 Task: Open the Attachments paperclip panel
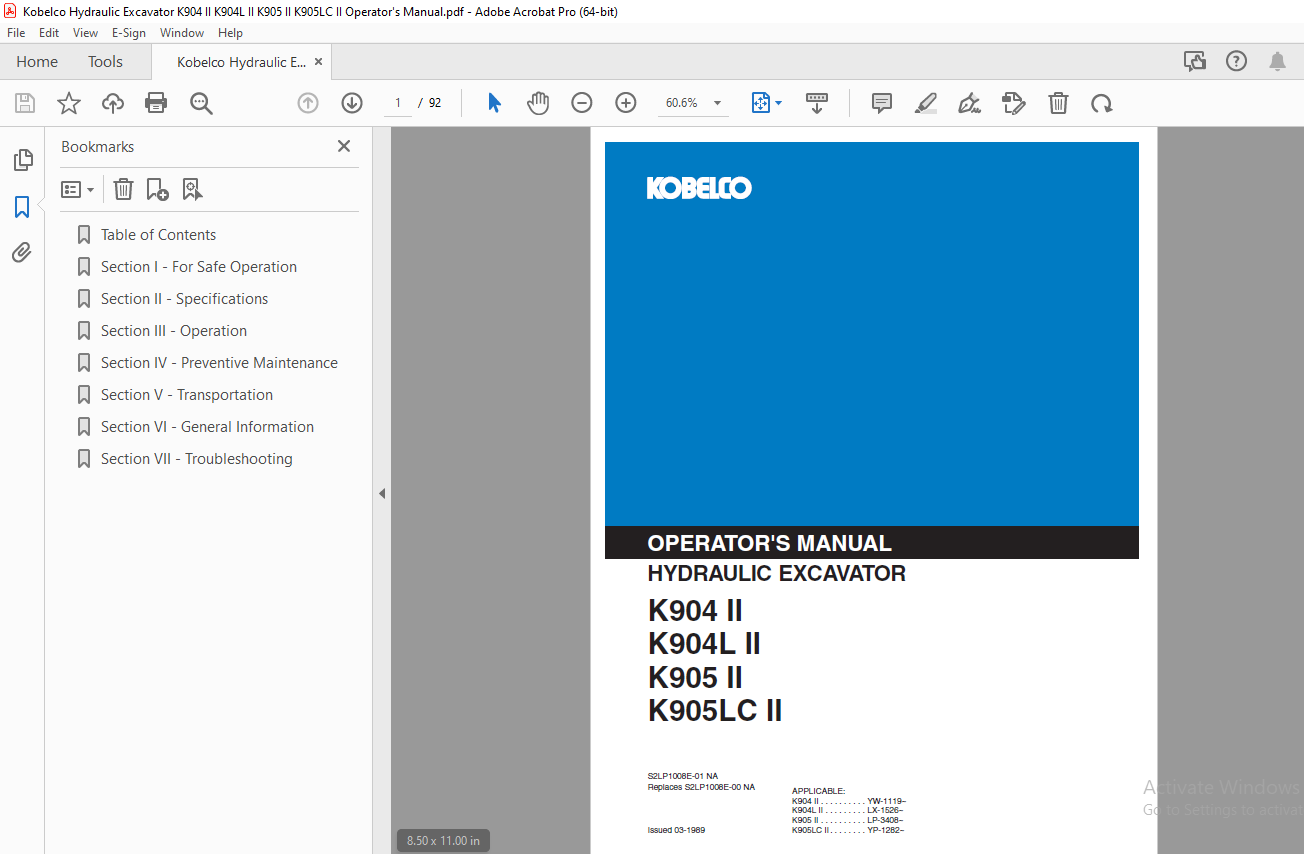(x=22, y=252)
